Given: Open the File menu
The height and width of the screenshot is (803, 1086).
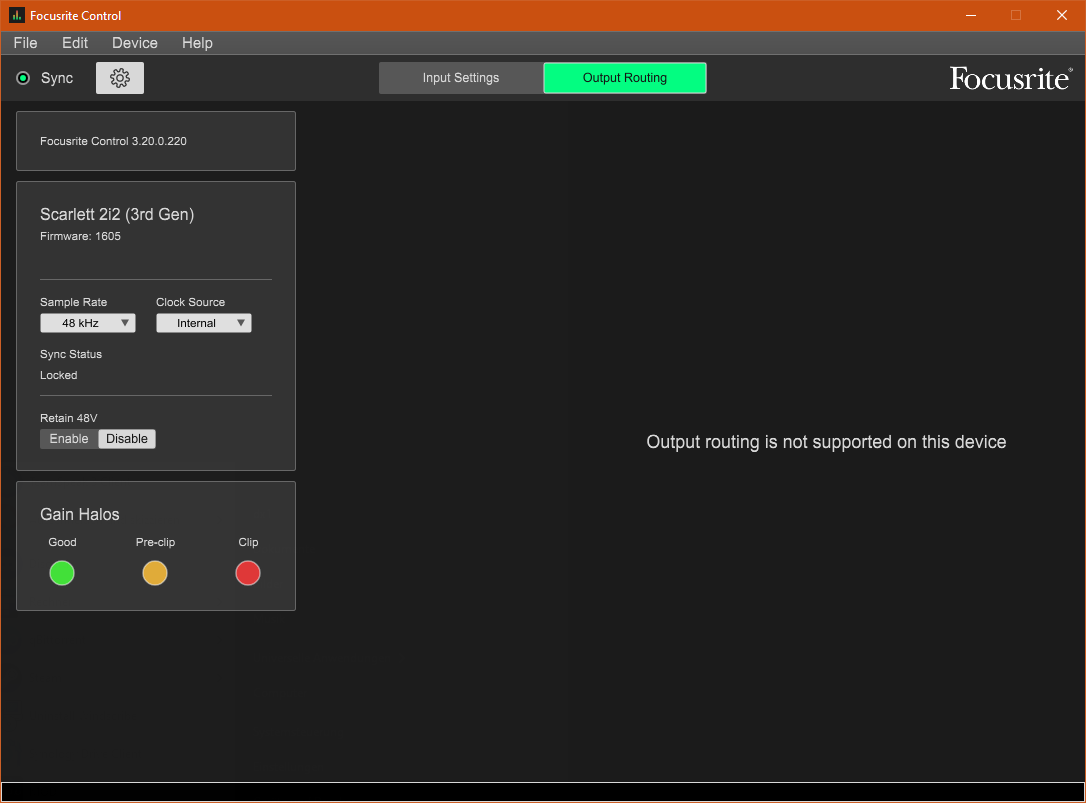Looking at the screenshot, I should pos(26,43).
